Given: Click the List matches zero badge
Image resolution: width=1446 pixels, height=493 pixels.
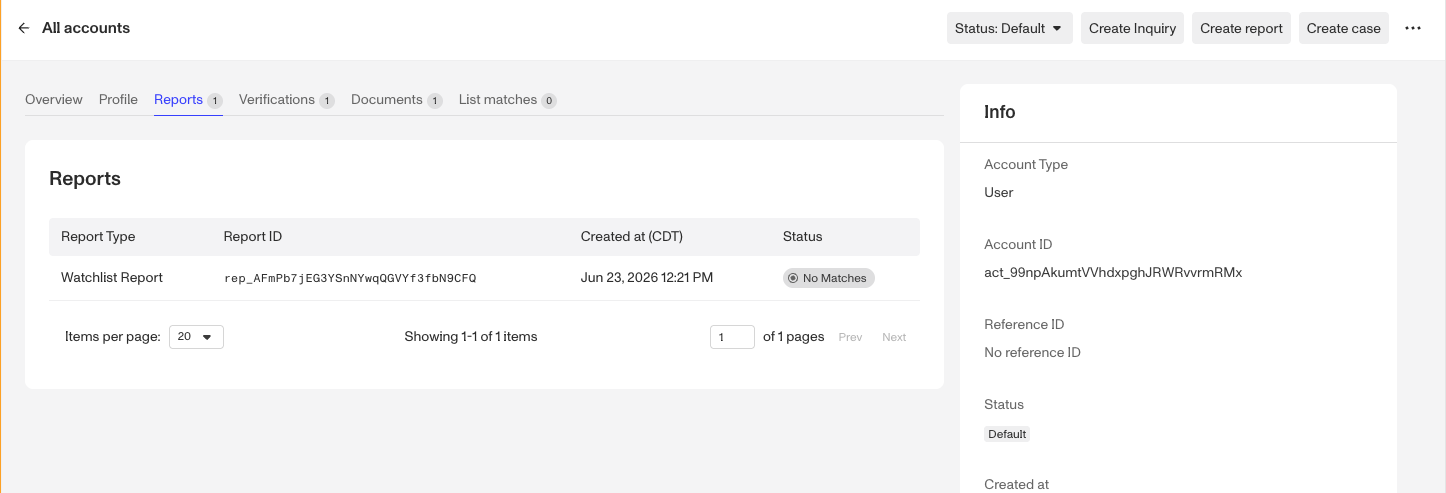Looking at the screenshot, I should coord(549,100).
